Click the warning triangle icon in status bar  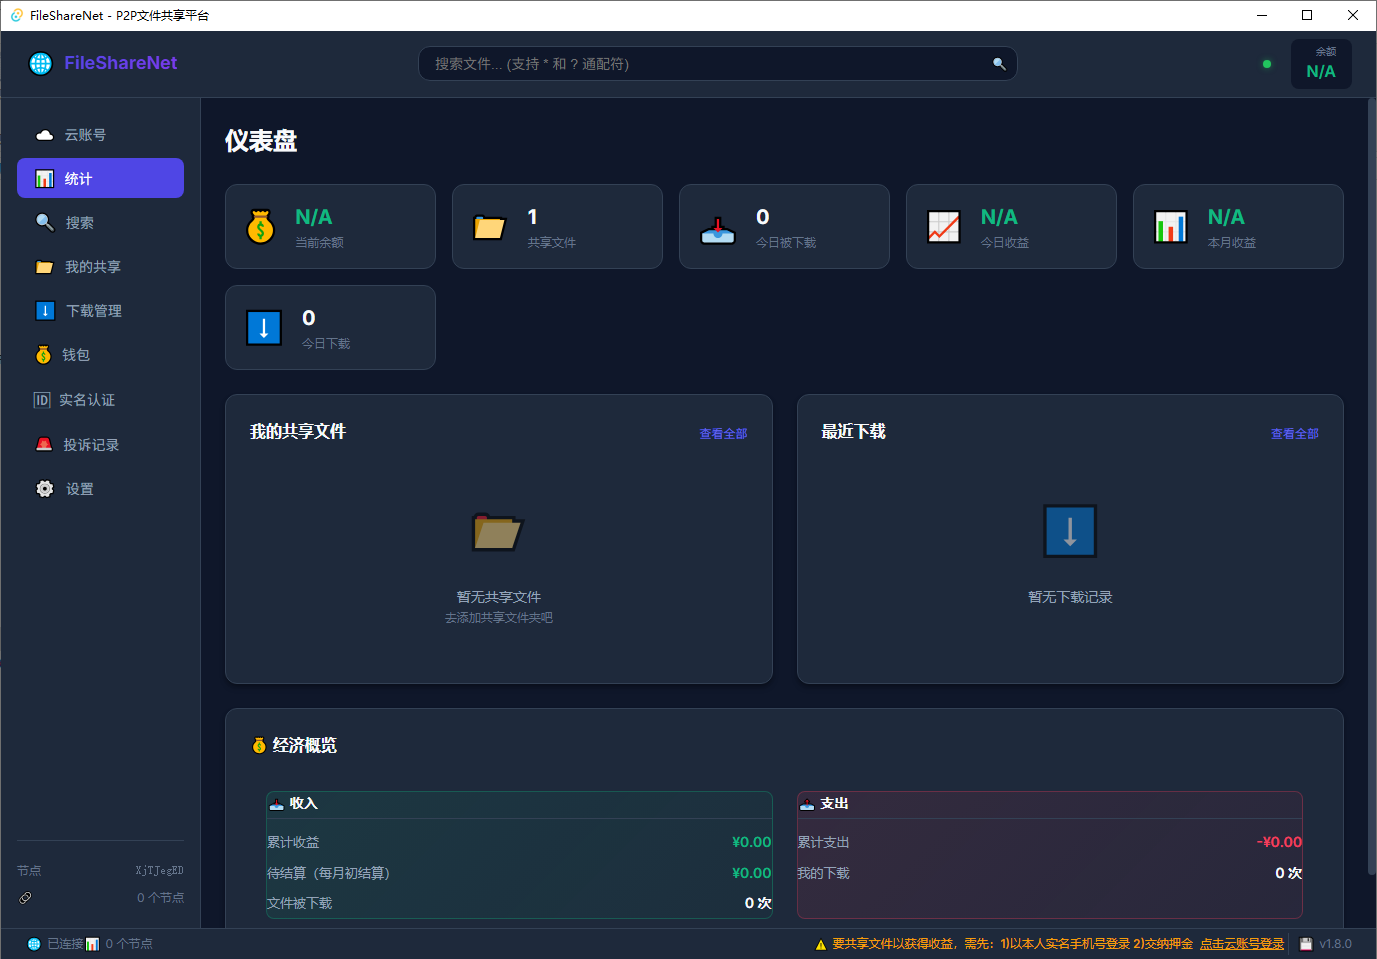point(821,944)
